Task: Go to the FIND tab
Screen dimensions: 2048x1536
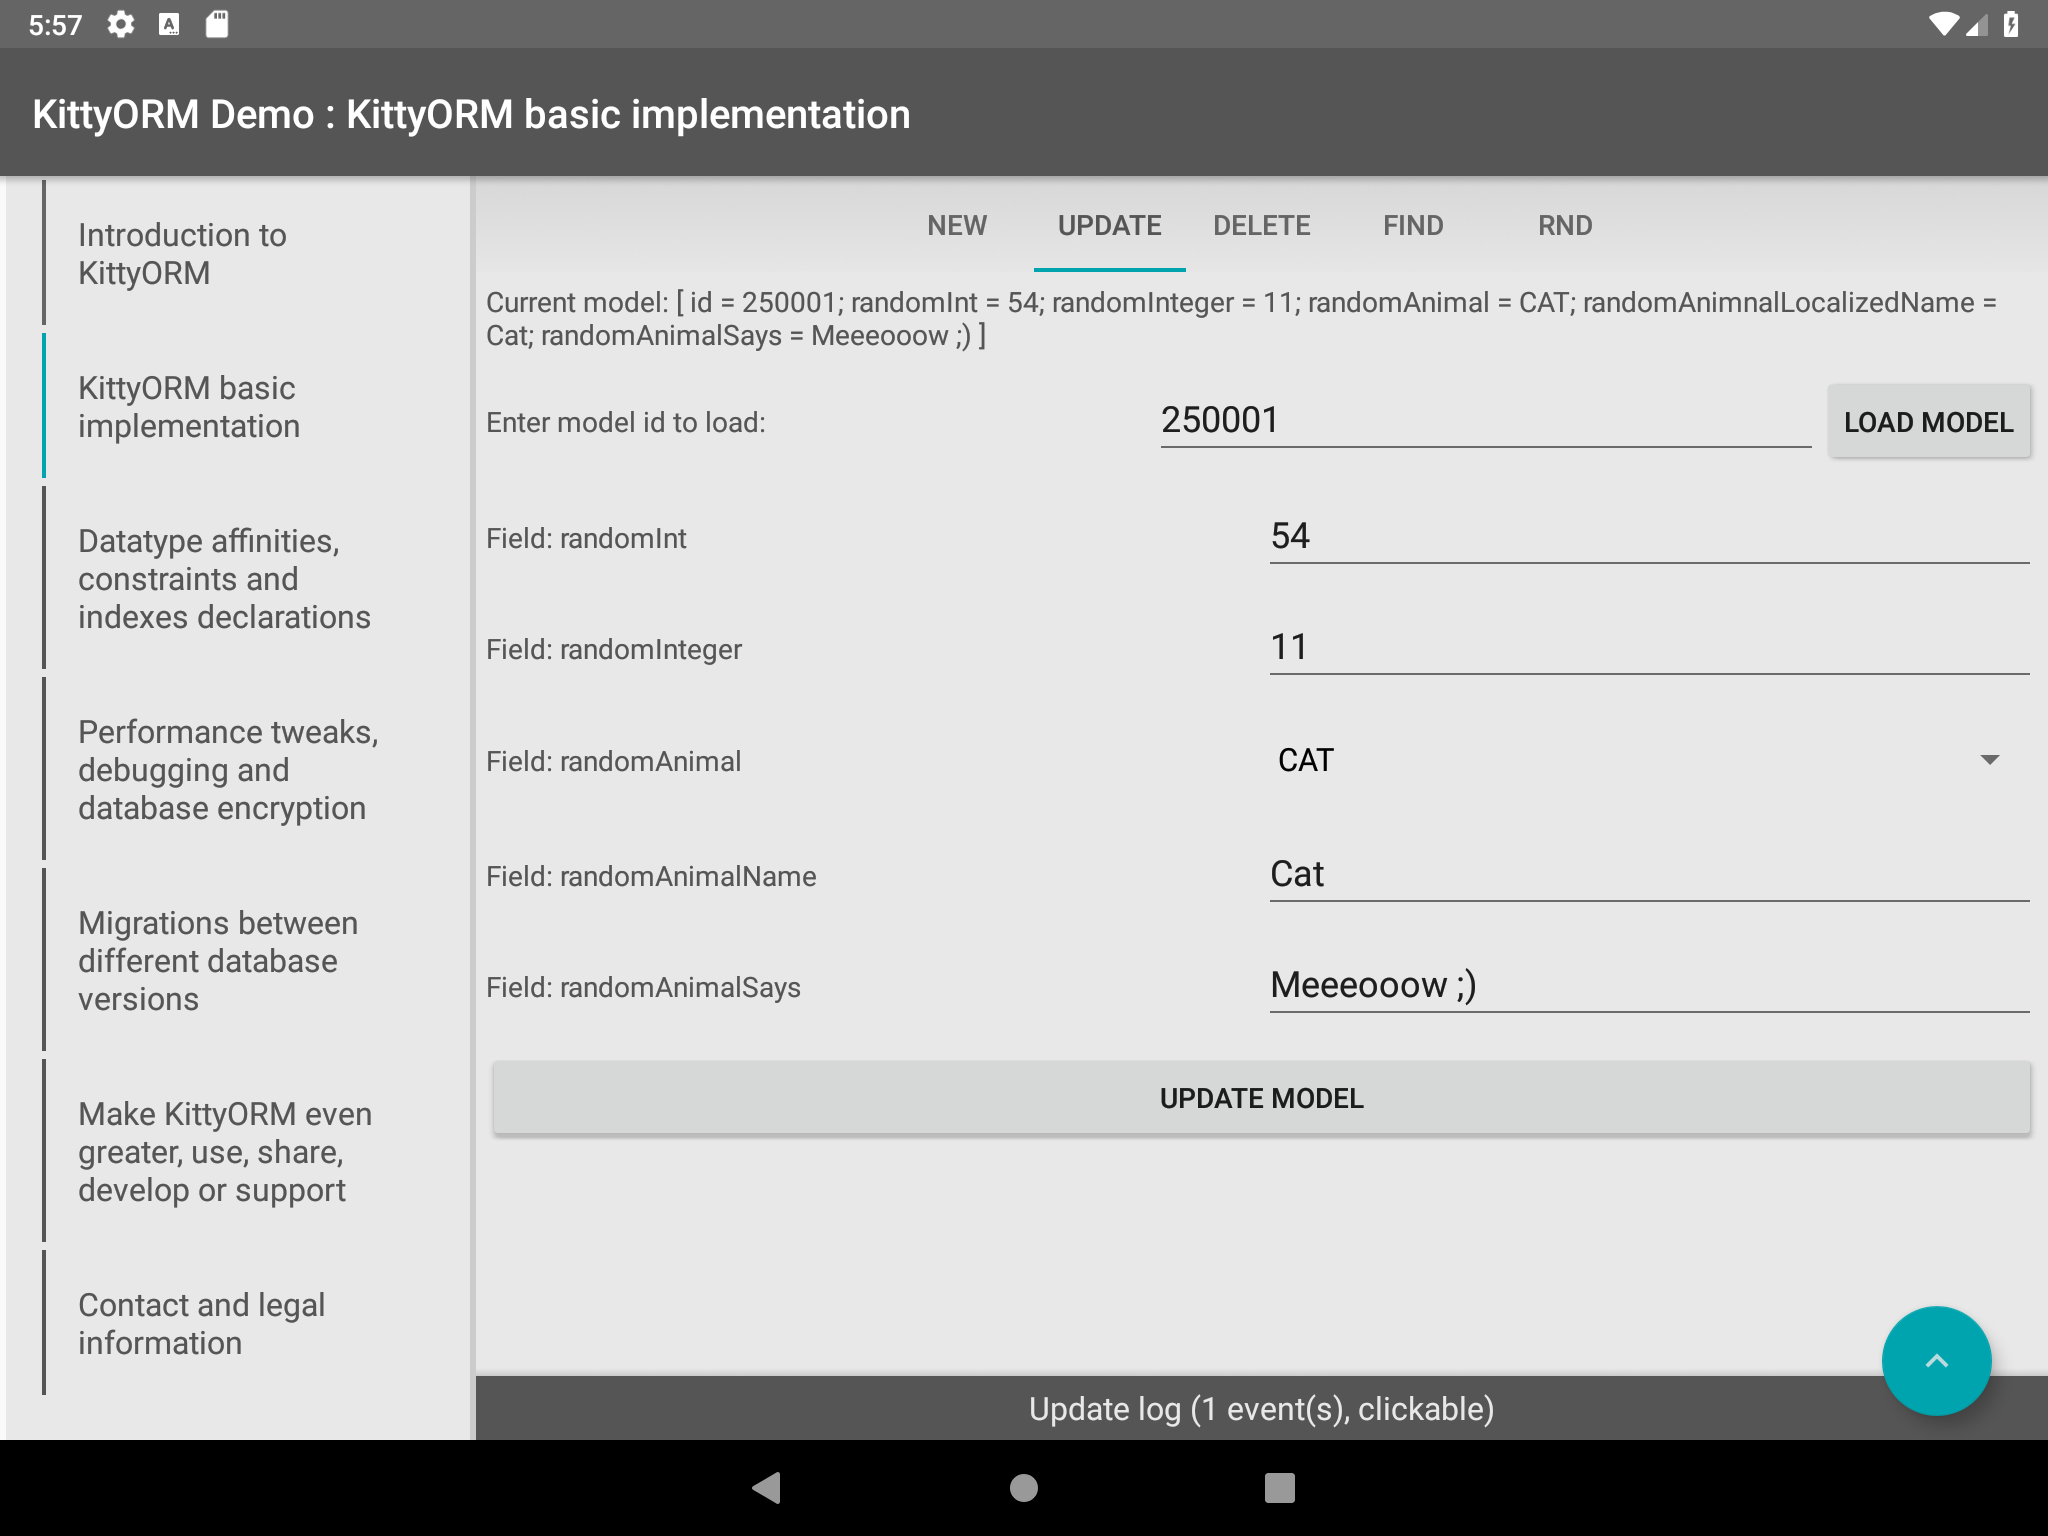Action: 1413,226
